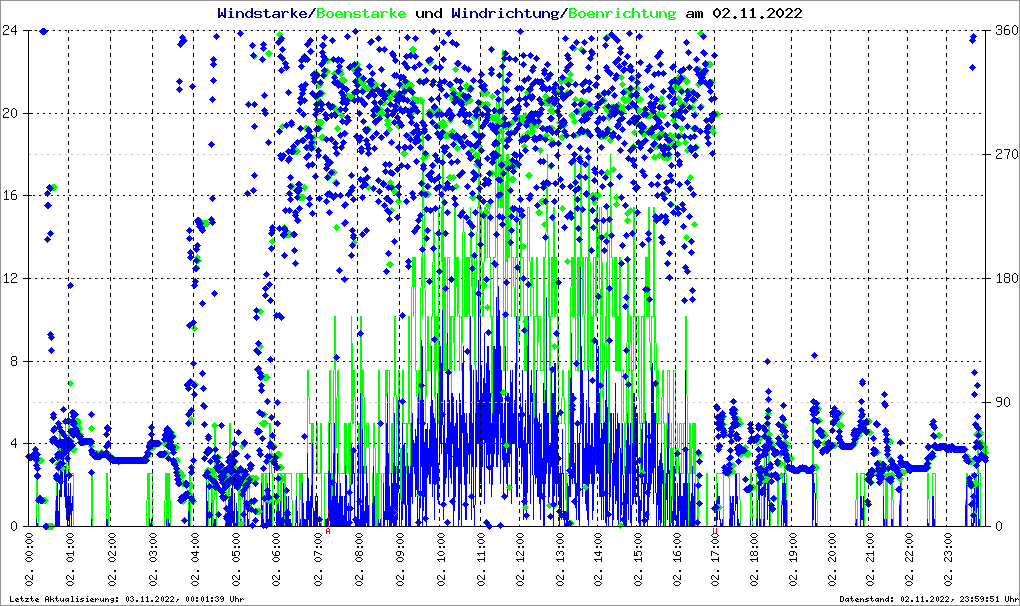Click the time label '02. 23:00'

948,559
